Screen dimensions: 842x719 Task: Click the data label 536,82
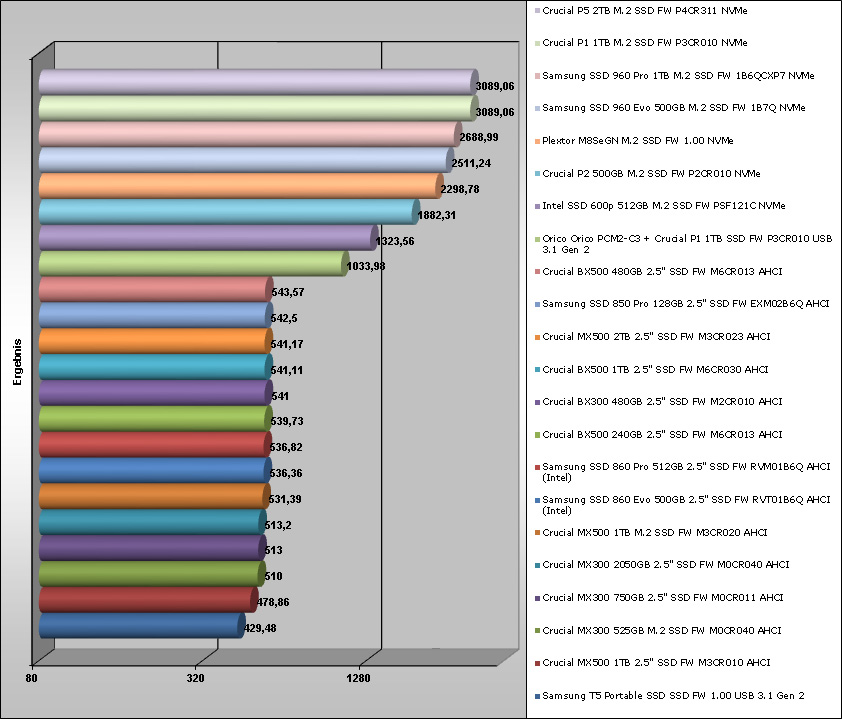286,447
